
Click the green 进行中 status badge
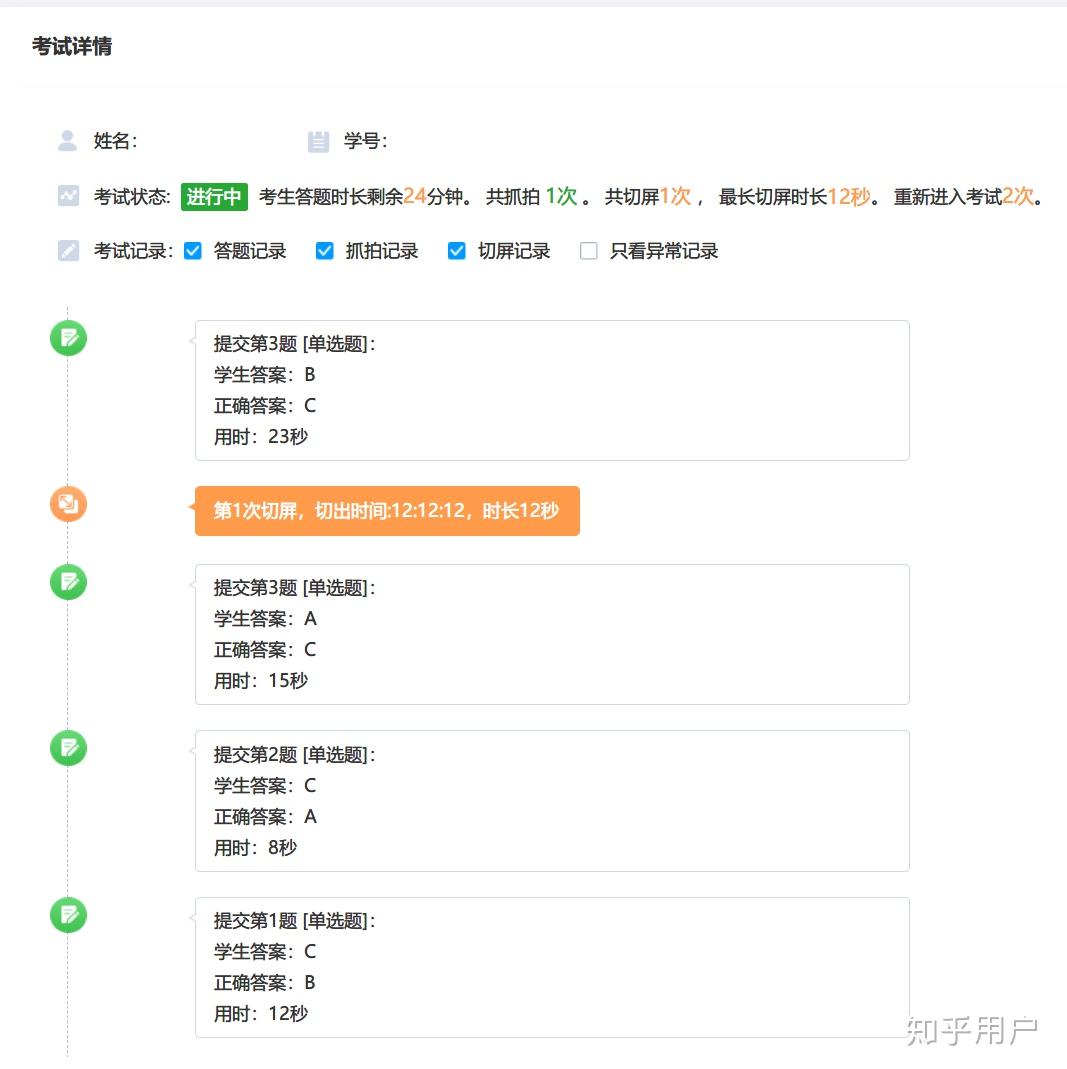coord(214,196)
